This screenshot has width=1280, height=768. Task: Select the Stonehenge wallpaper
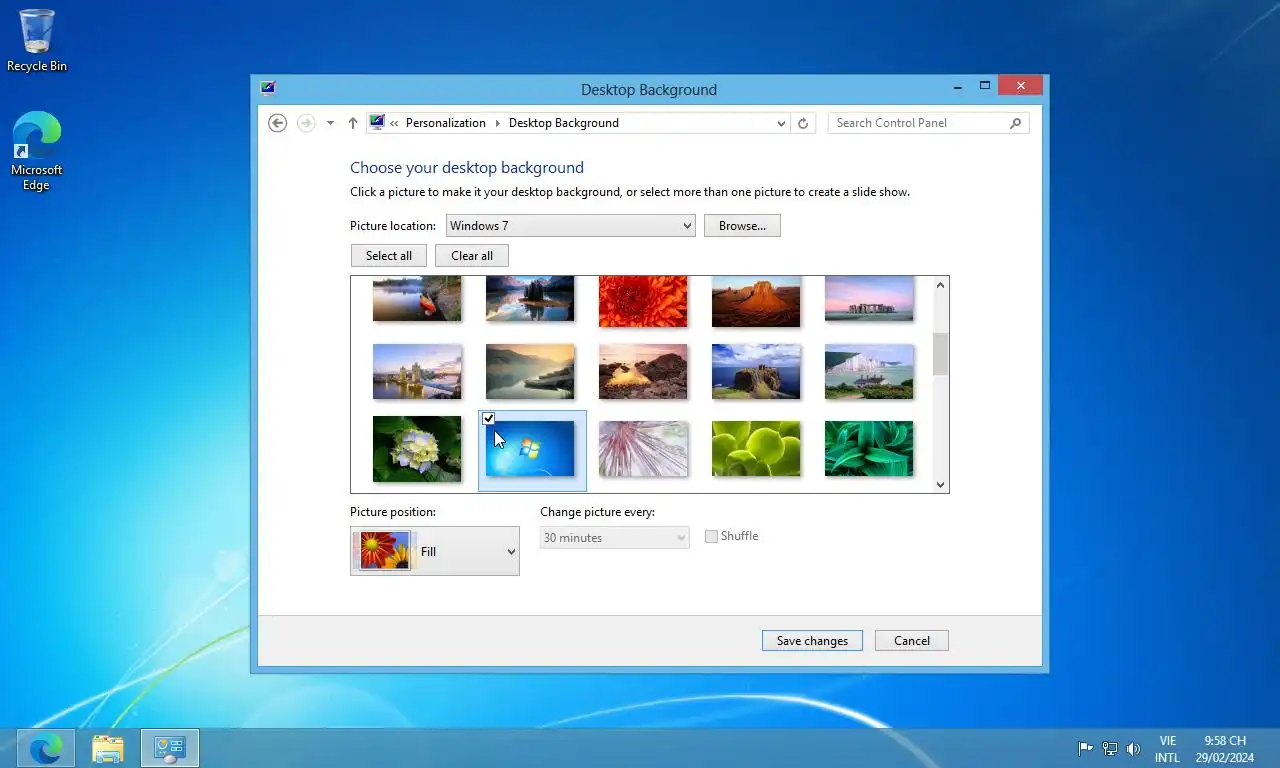point(869,299)
